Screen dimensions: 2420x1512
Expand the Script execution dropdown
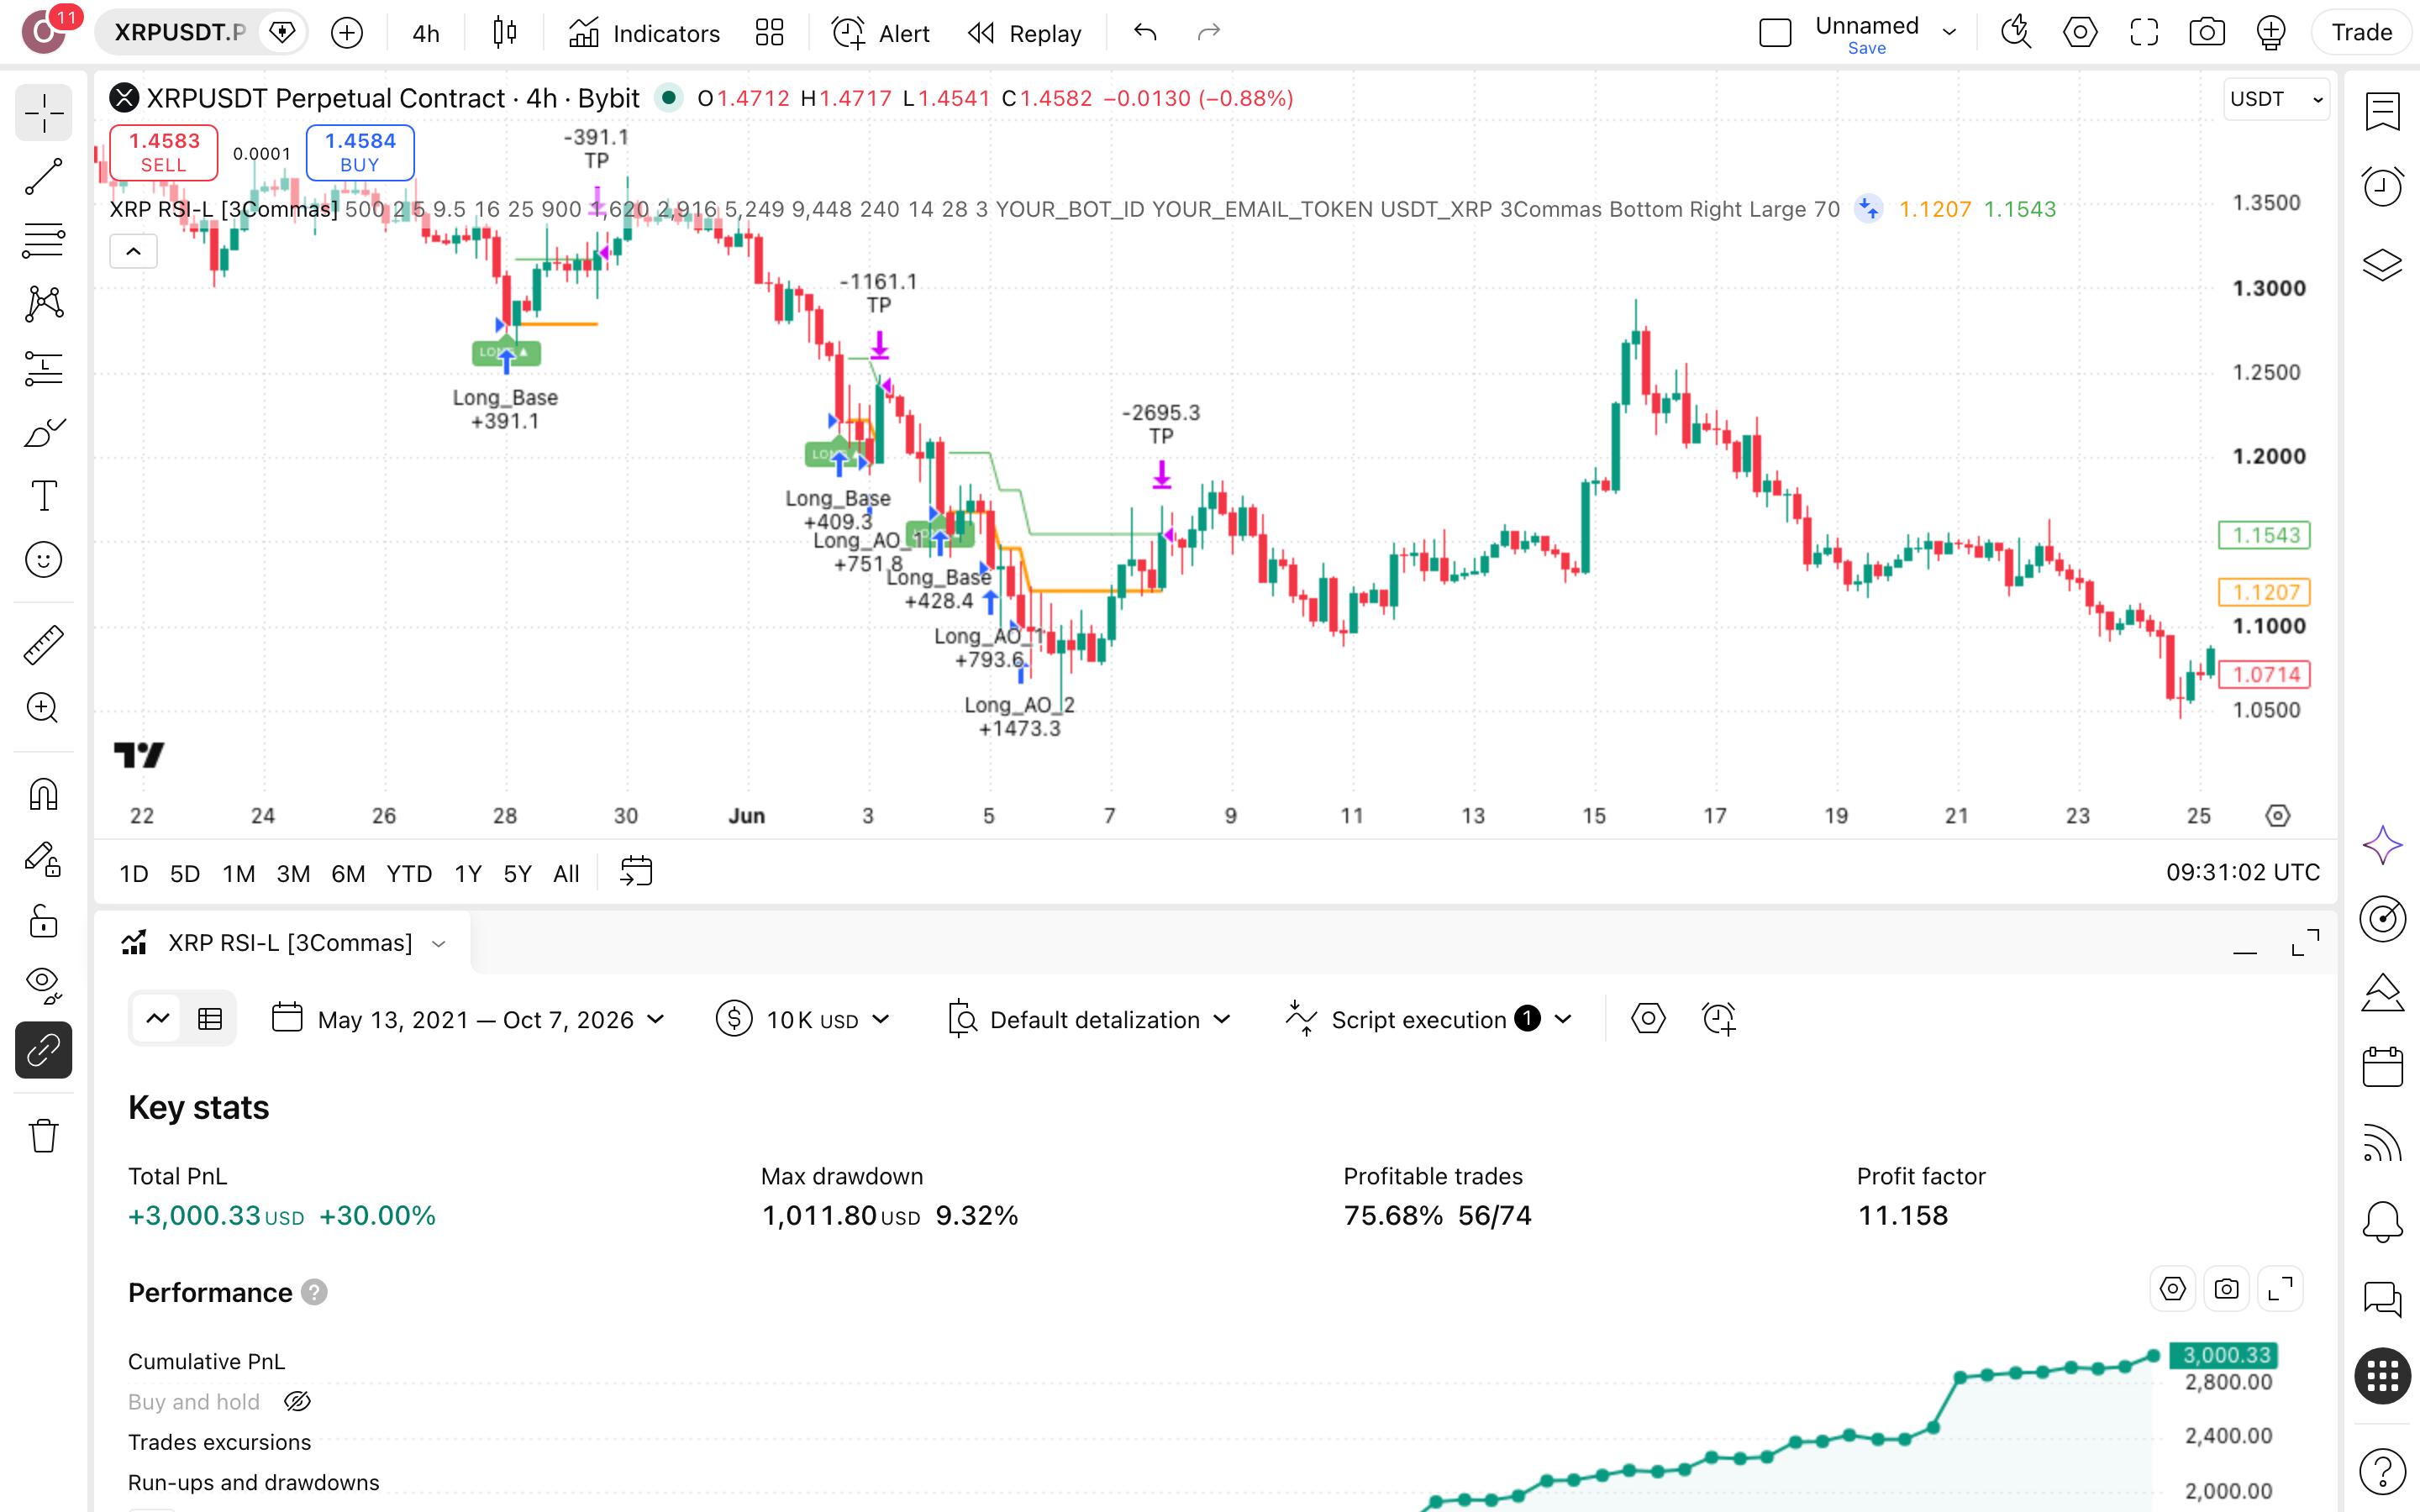point(1429,1019)
